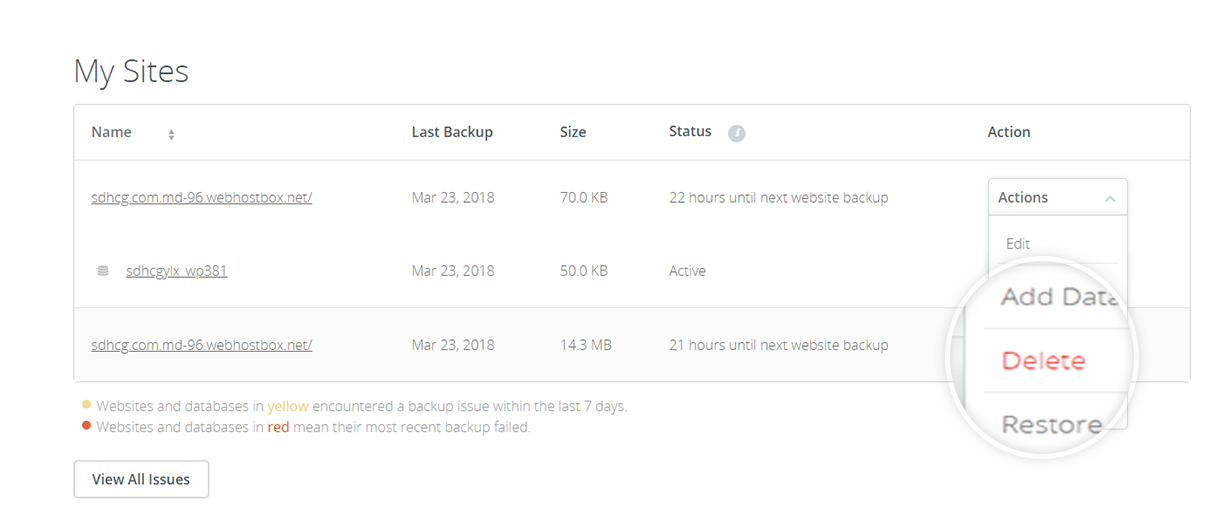
Task: Click the Size column header
Action: [x=573, y=132]
